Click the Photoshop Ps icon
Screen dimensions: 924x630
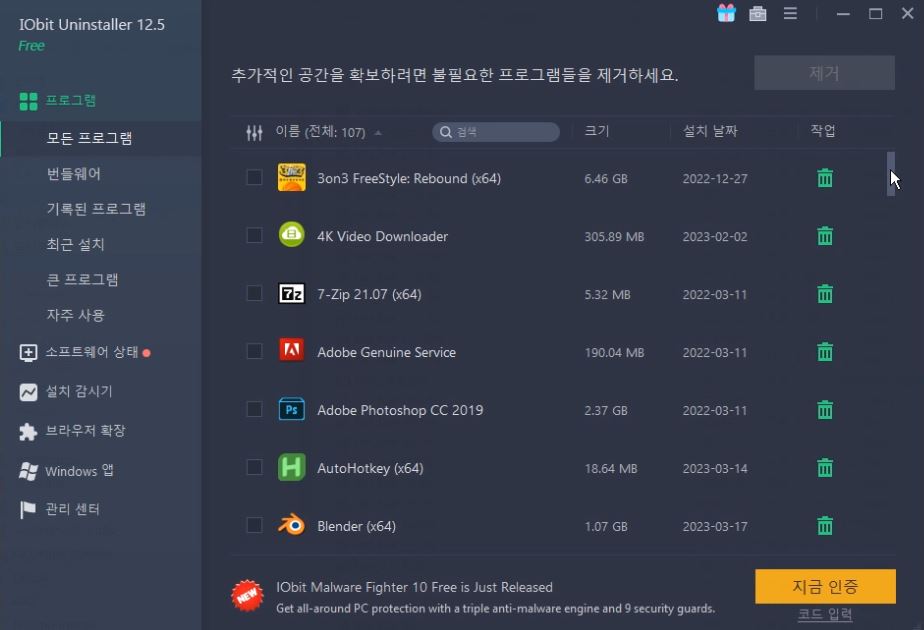[292, 409]
